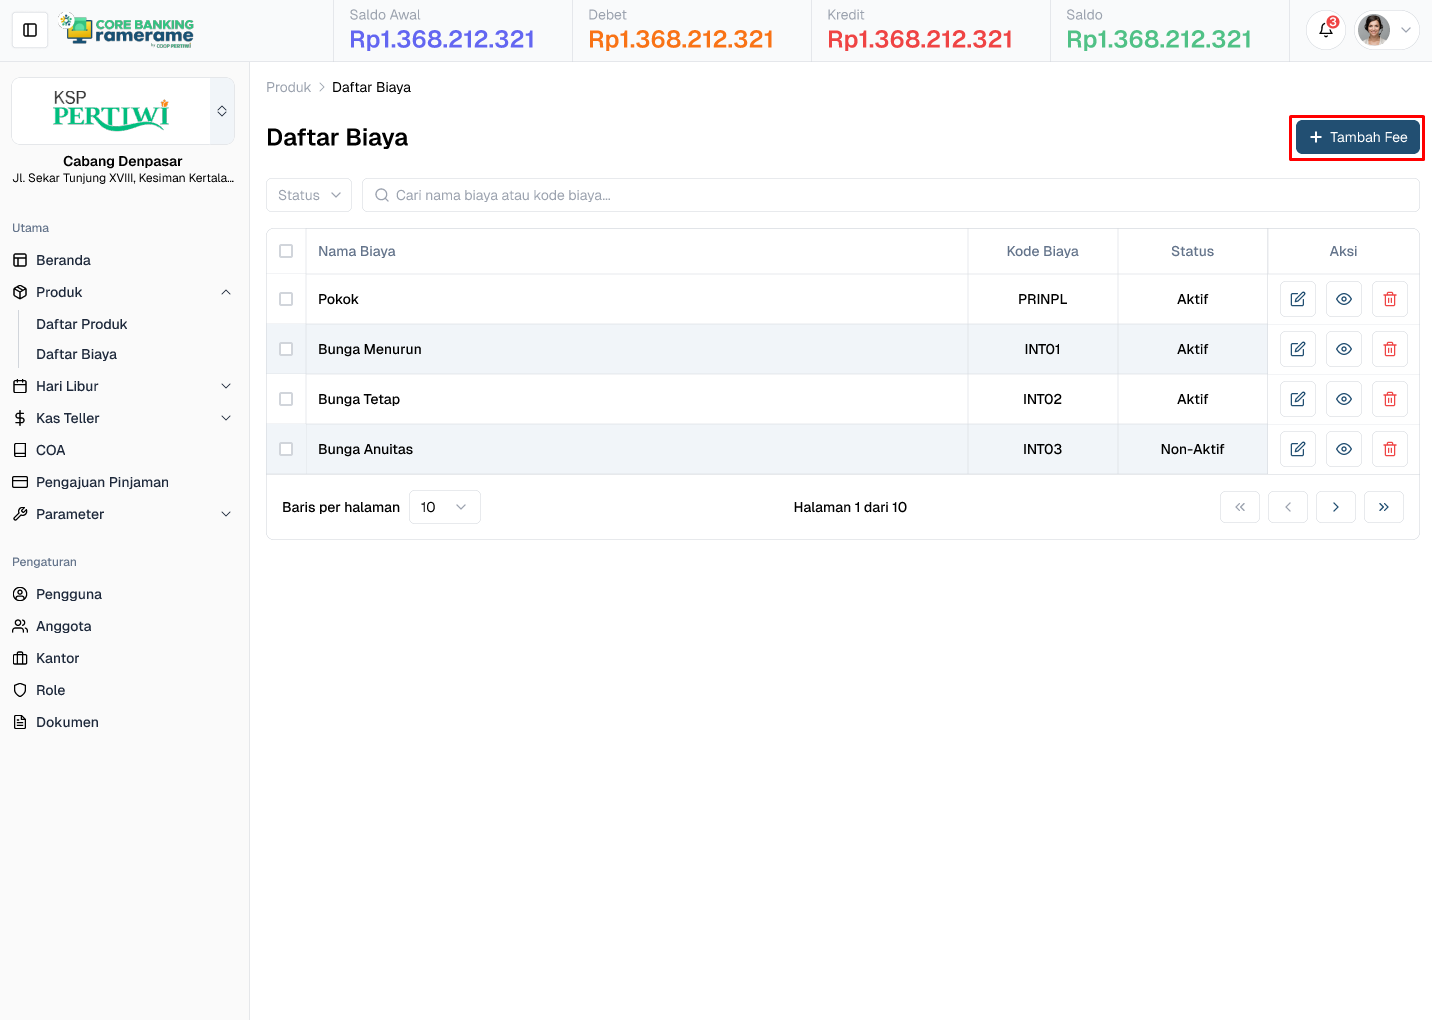Open the Status filter dropdown
The image size is (1432, 1020).
click(308, 195)
